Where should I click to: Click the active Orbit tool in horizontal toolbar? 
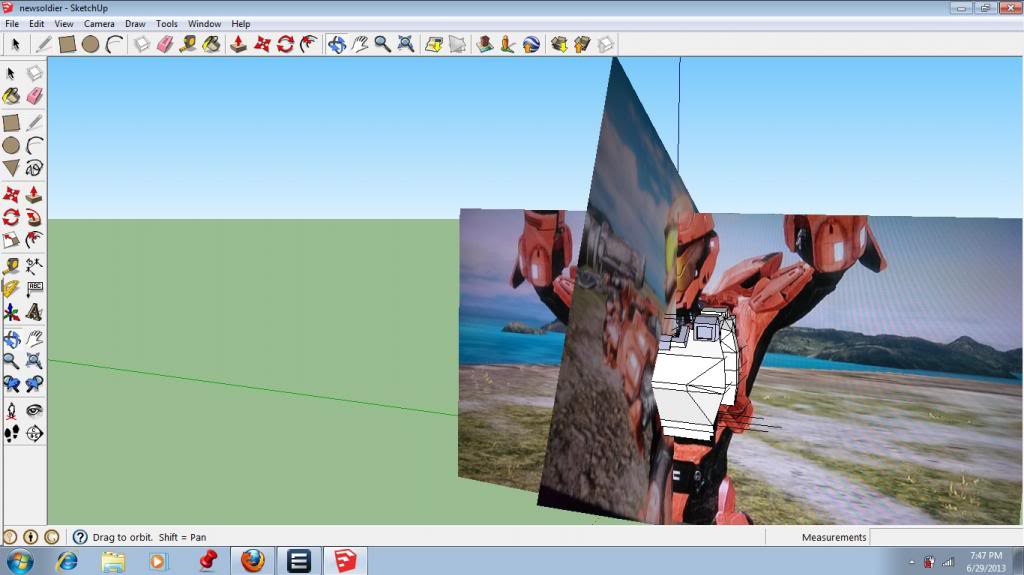(336, 44)
